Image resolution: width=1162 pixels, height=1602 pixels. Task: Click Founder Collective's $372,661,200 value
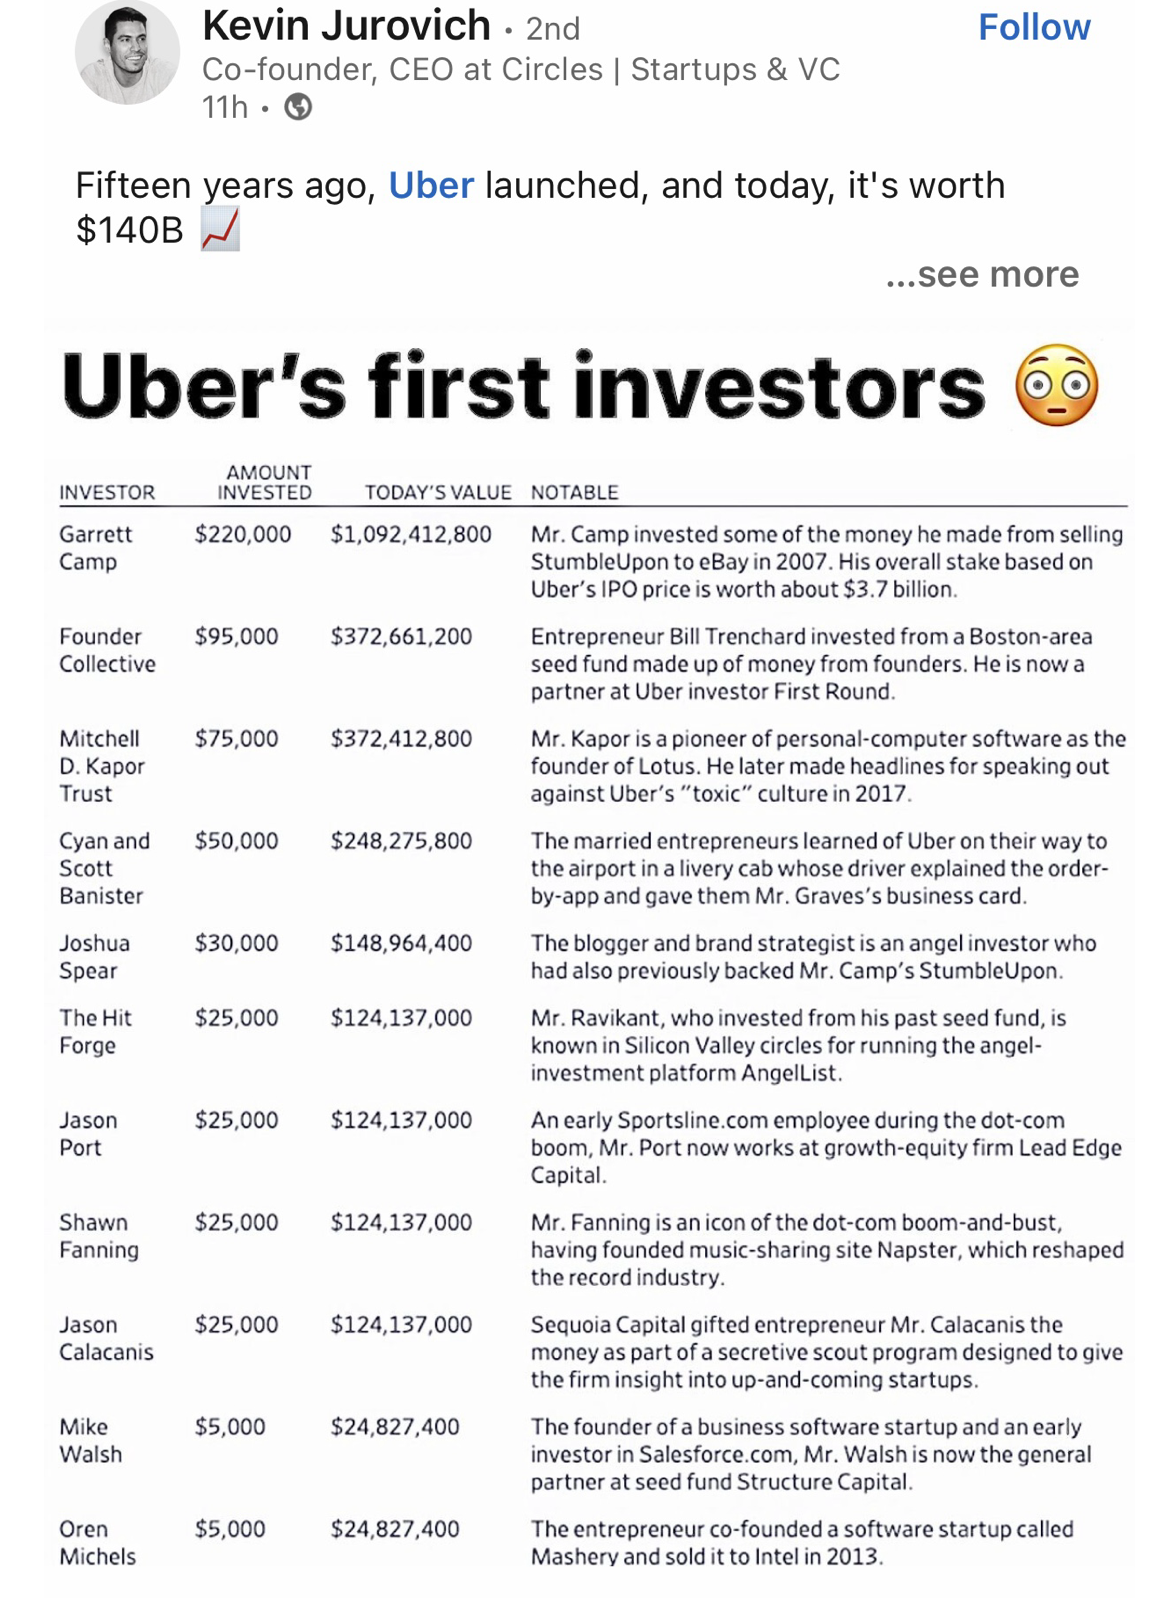(401, 637)
